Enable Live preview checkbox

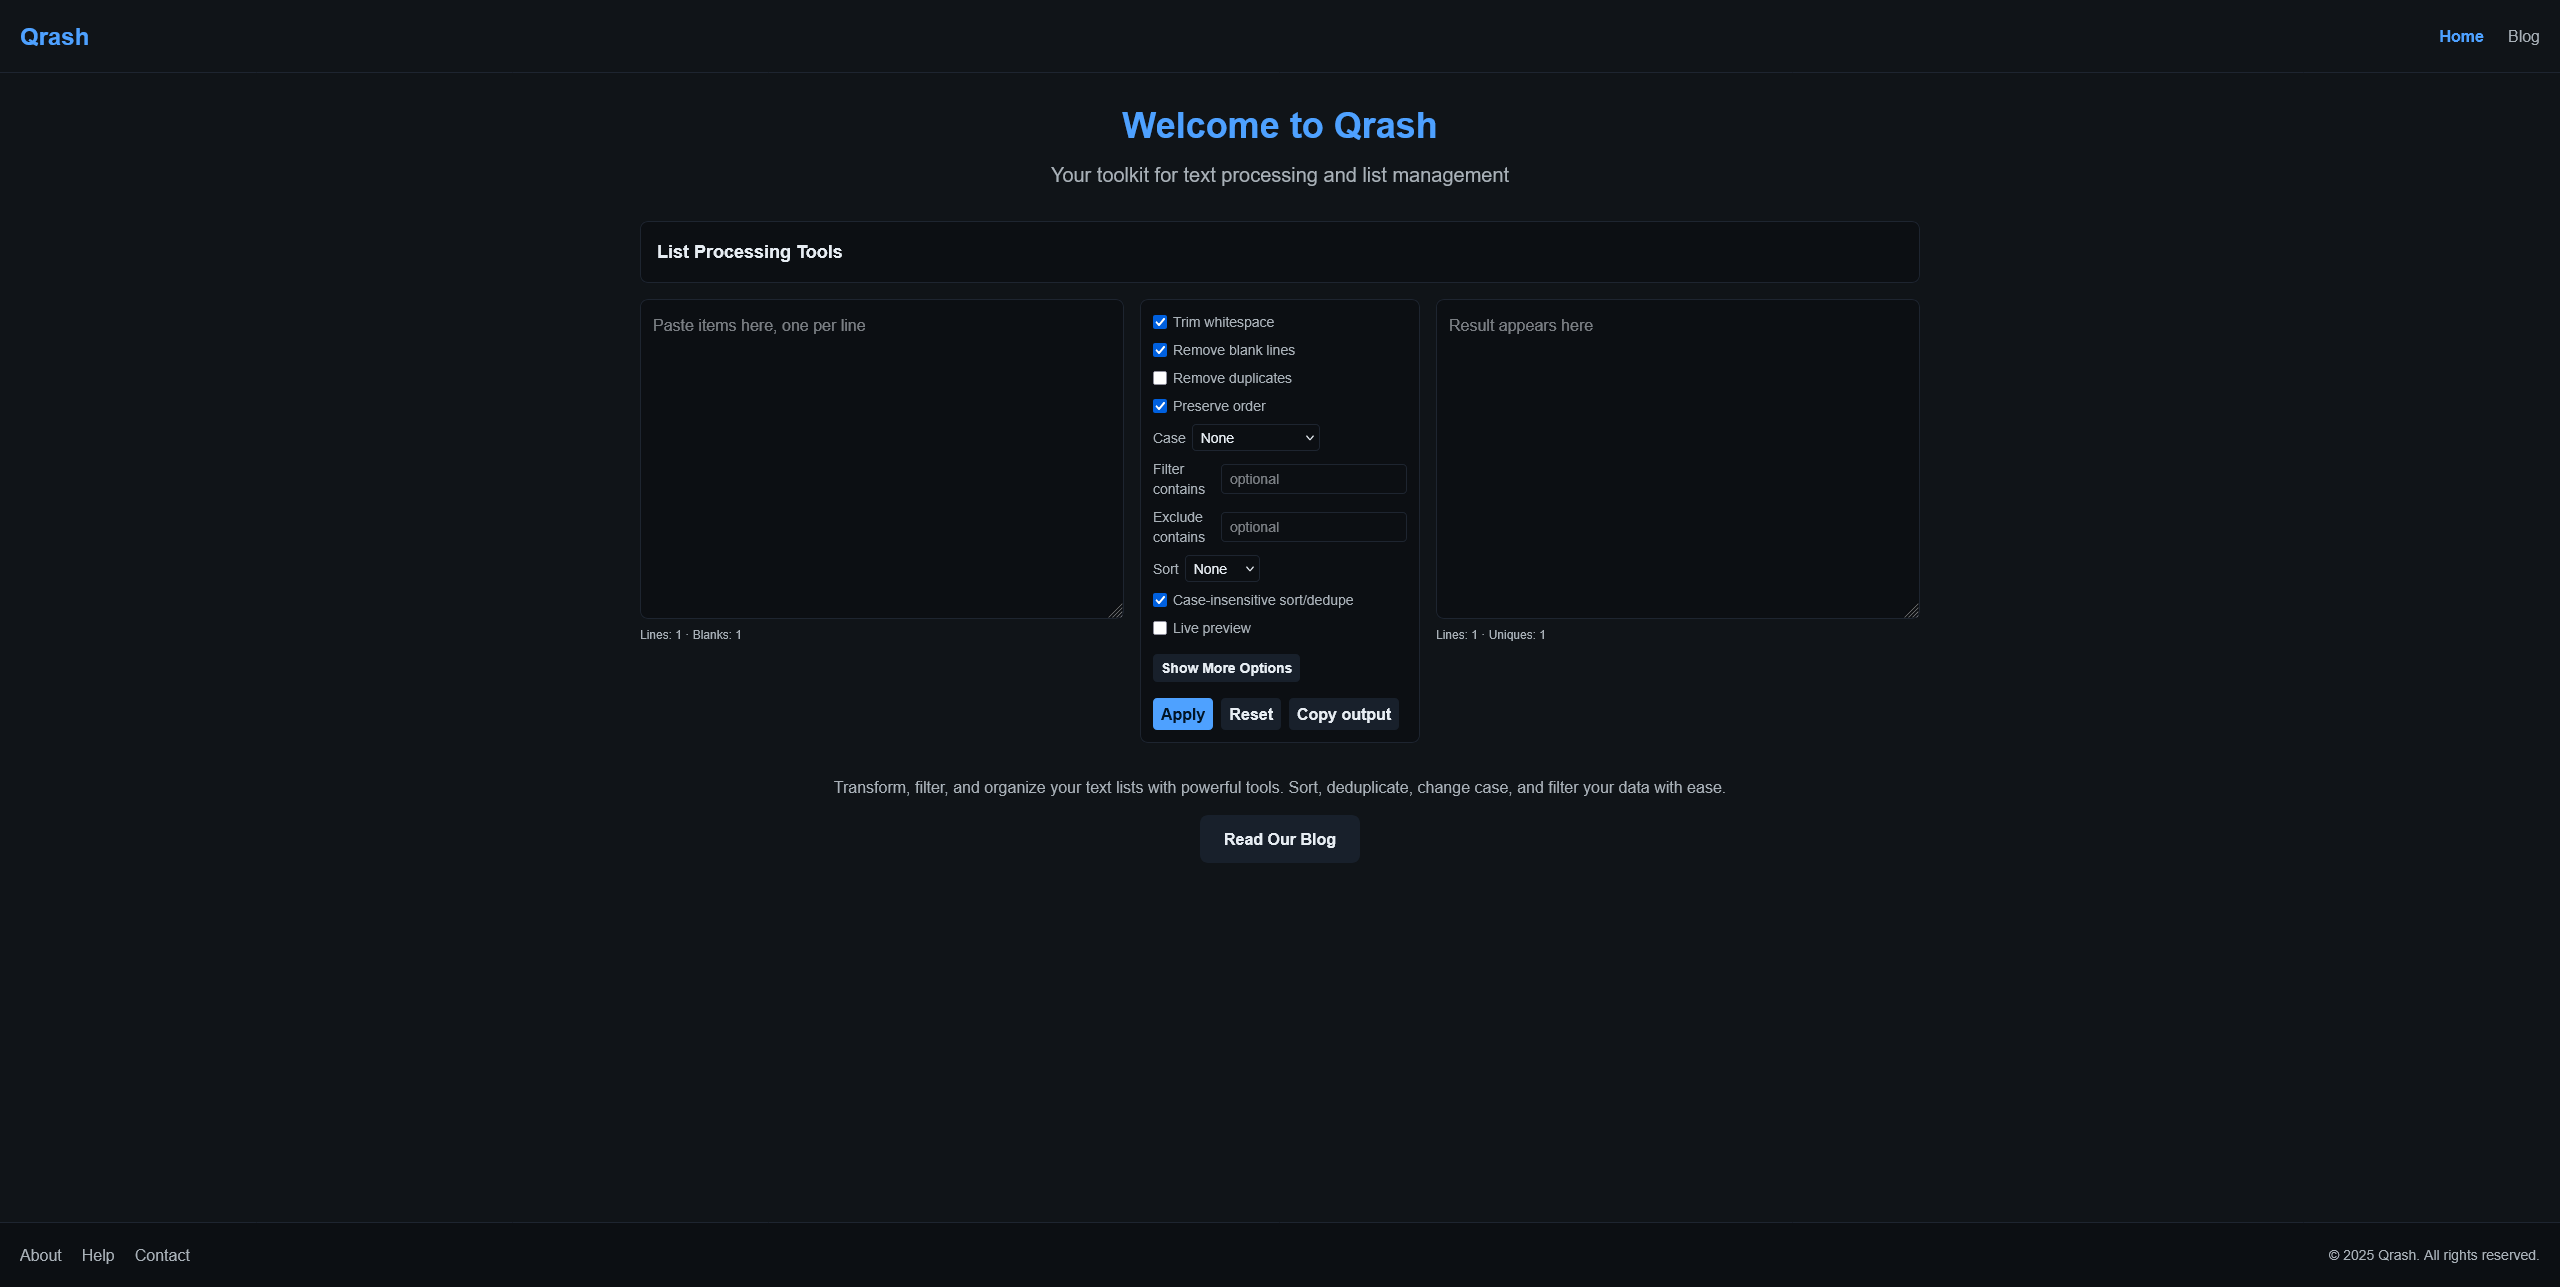1160,628
